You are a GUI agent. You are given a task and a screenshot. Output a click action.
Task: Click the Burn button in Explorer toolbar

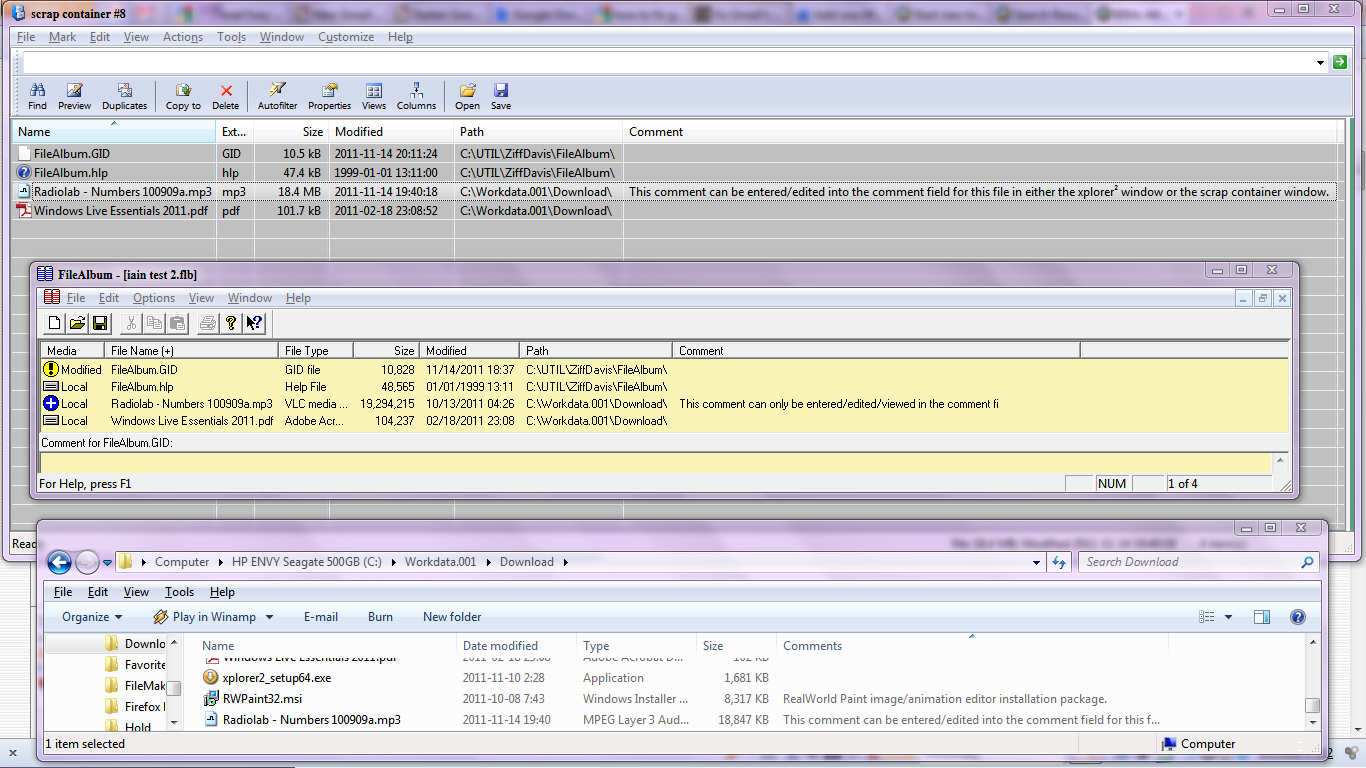coord(380,617)
